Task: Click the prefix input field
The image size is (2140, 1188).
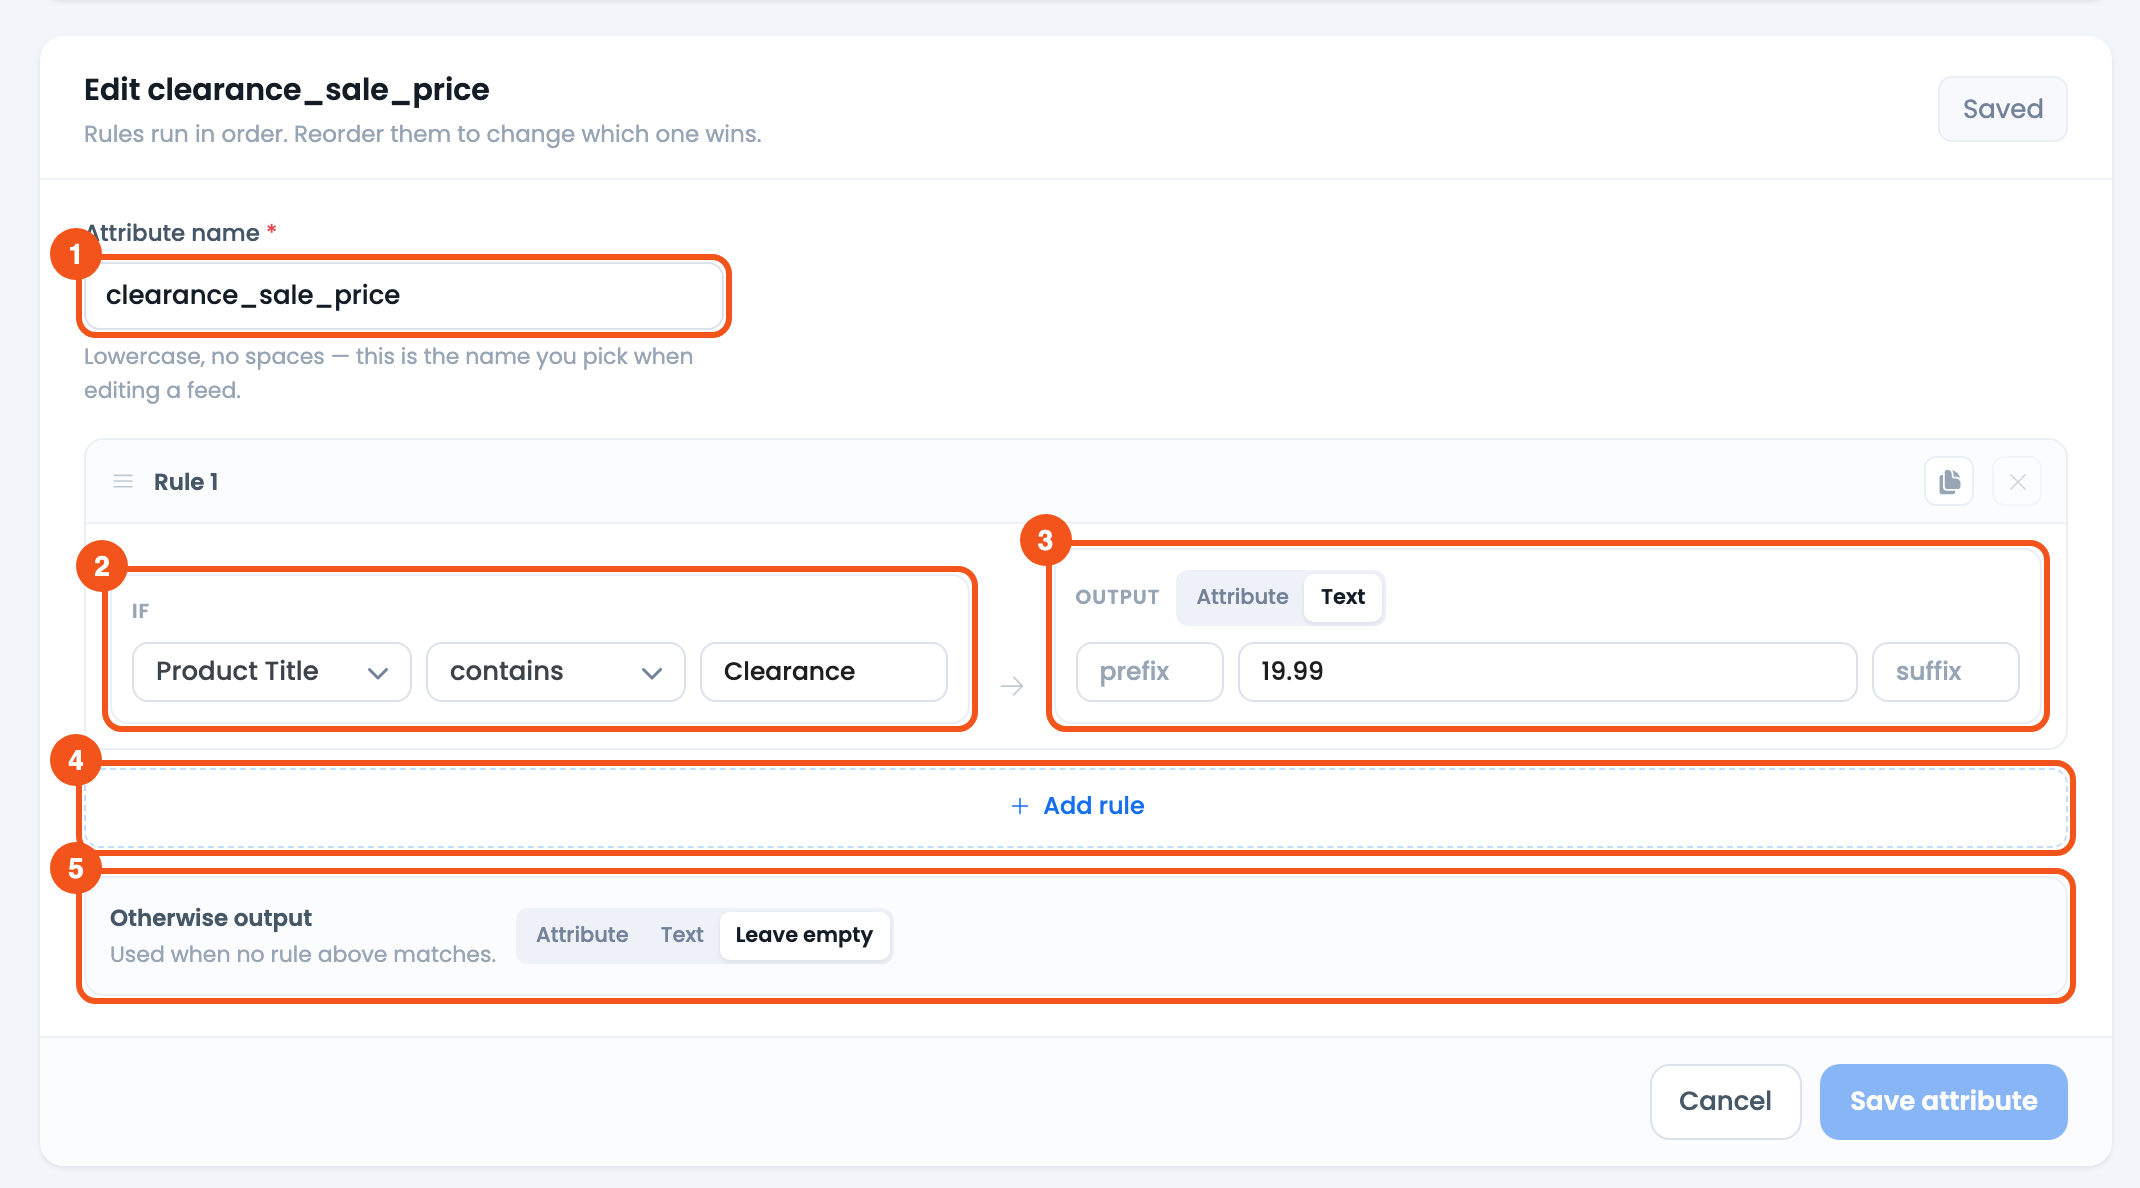Action: tap(1150, 672)
